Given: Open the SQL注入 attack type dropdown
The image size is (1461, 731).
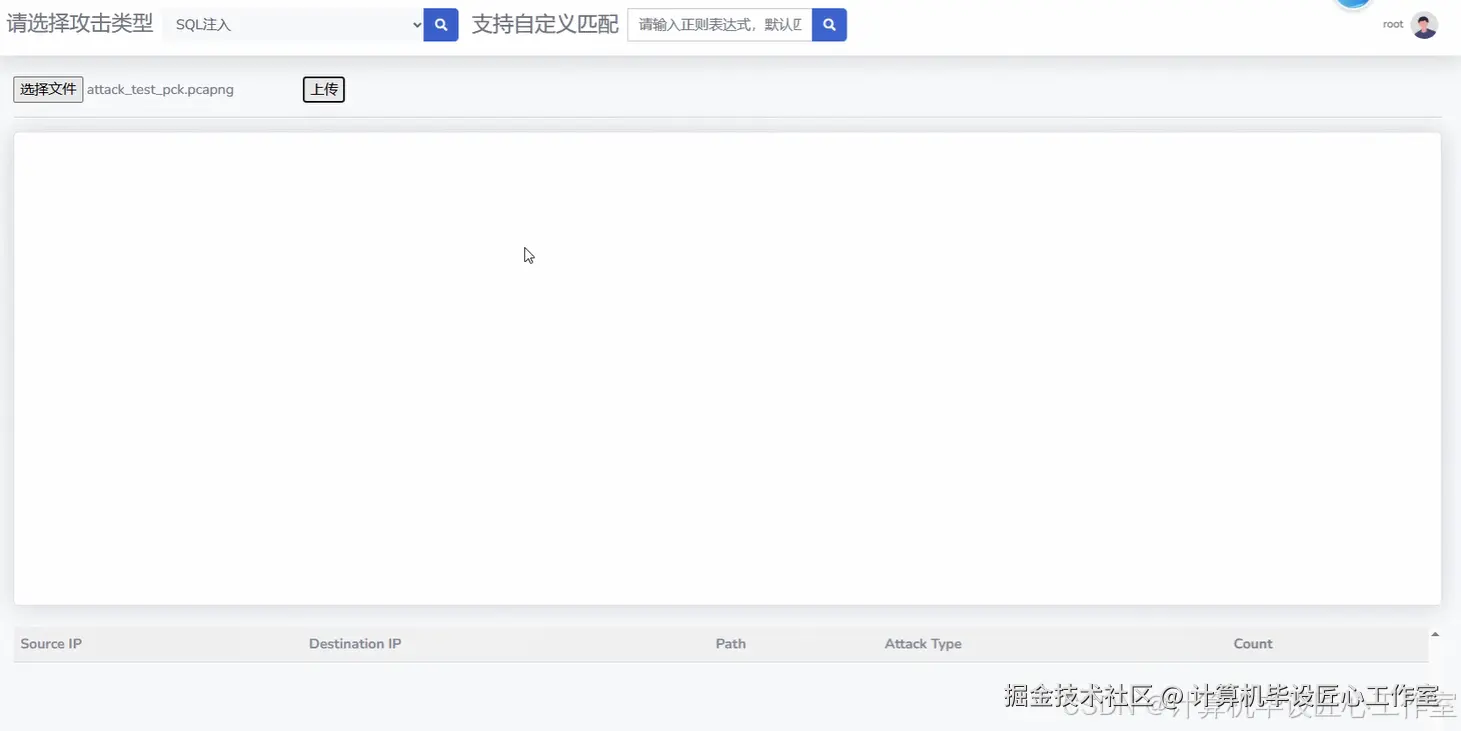Looking at the screenshot, I should tap(290, 24).
